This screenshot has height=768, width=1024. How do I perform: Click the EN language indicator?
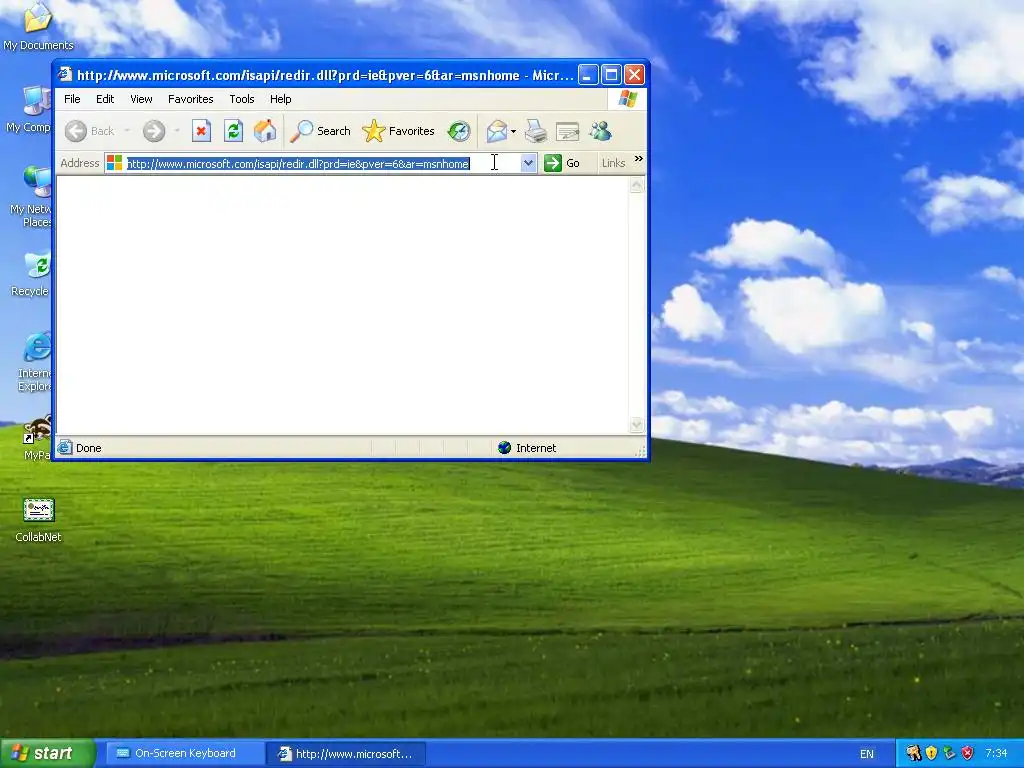[867, 754]
